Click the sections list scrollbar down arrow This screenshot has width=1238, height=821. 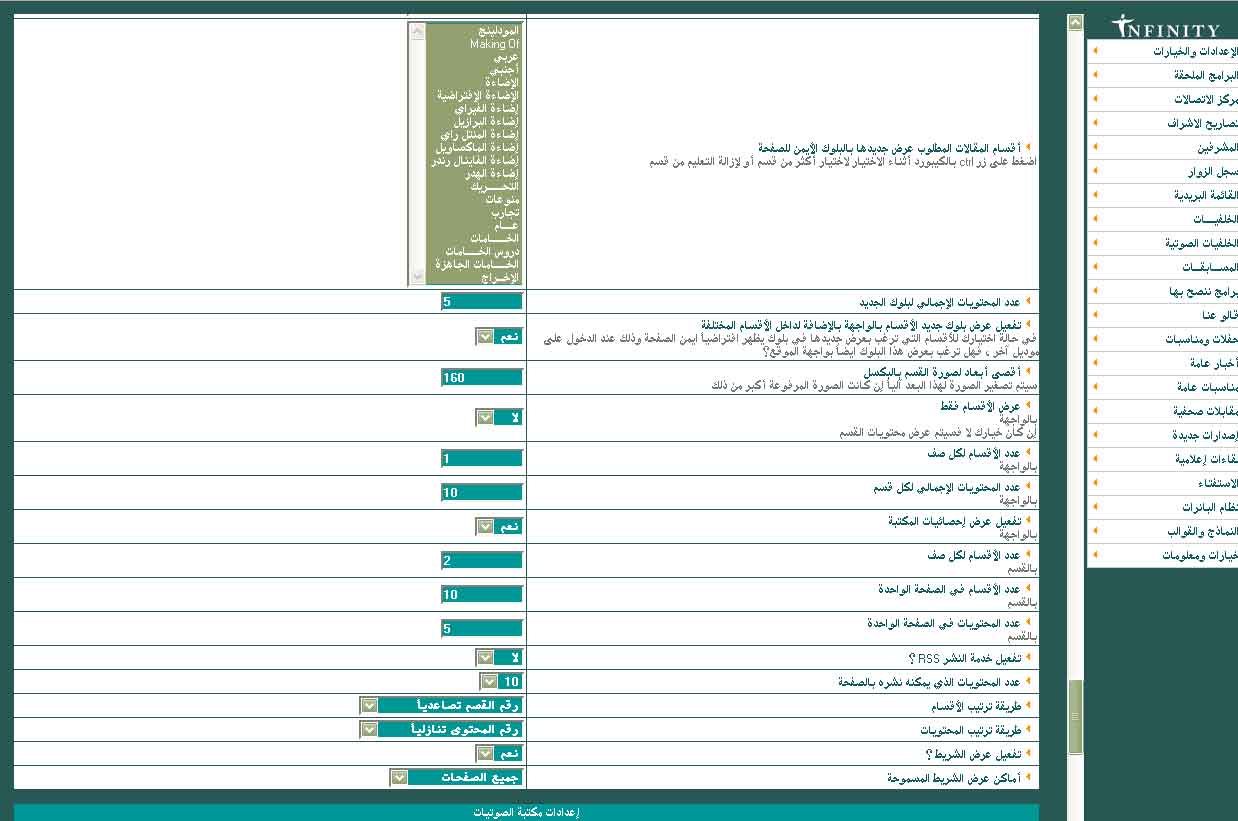pos(418,277)
